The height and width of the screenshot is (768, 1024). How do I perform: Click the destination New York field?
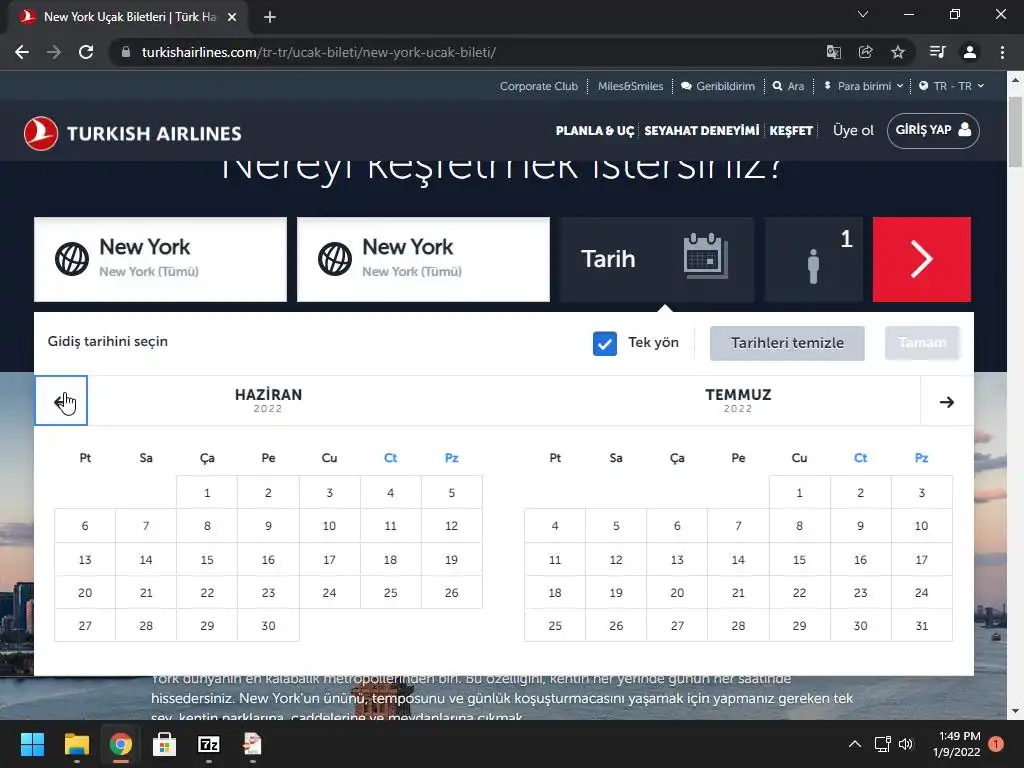pos(423,259)
